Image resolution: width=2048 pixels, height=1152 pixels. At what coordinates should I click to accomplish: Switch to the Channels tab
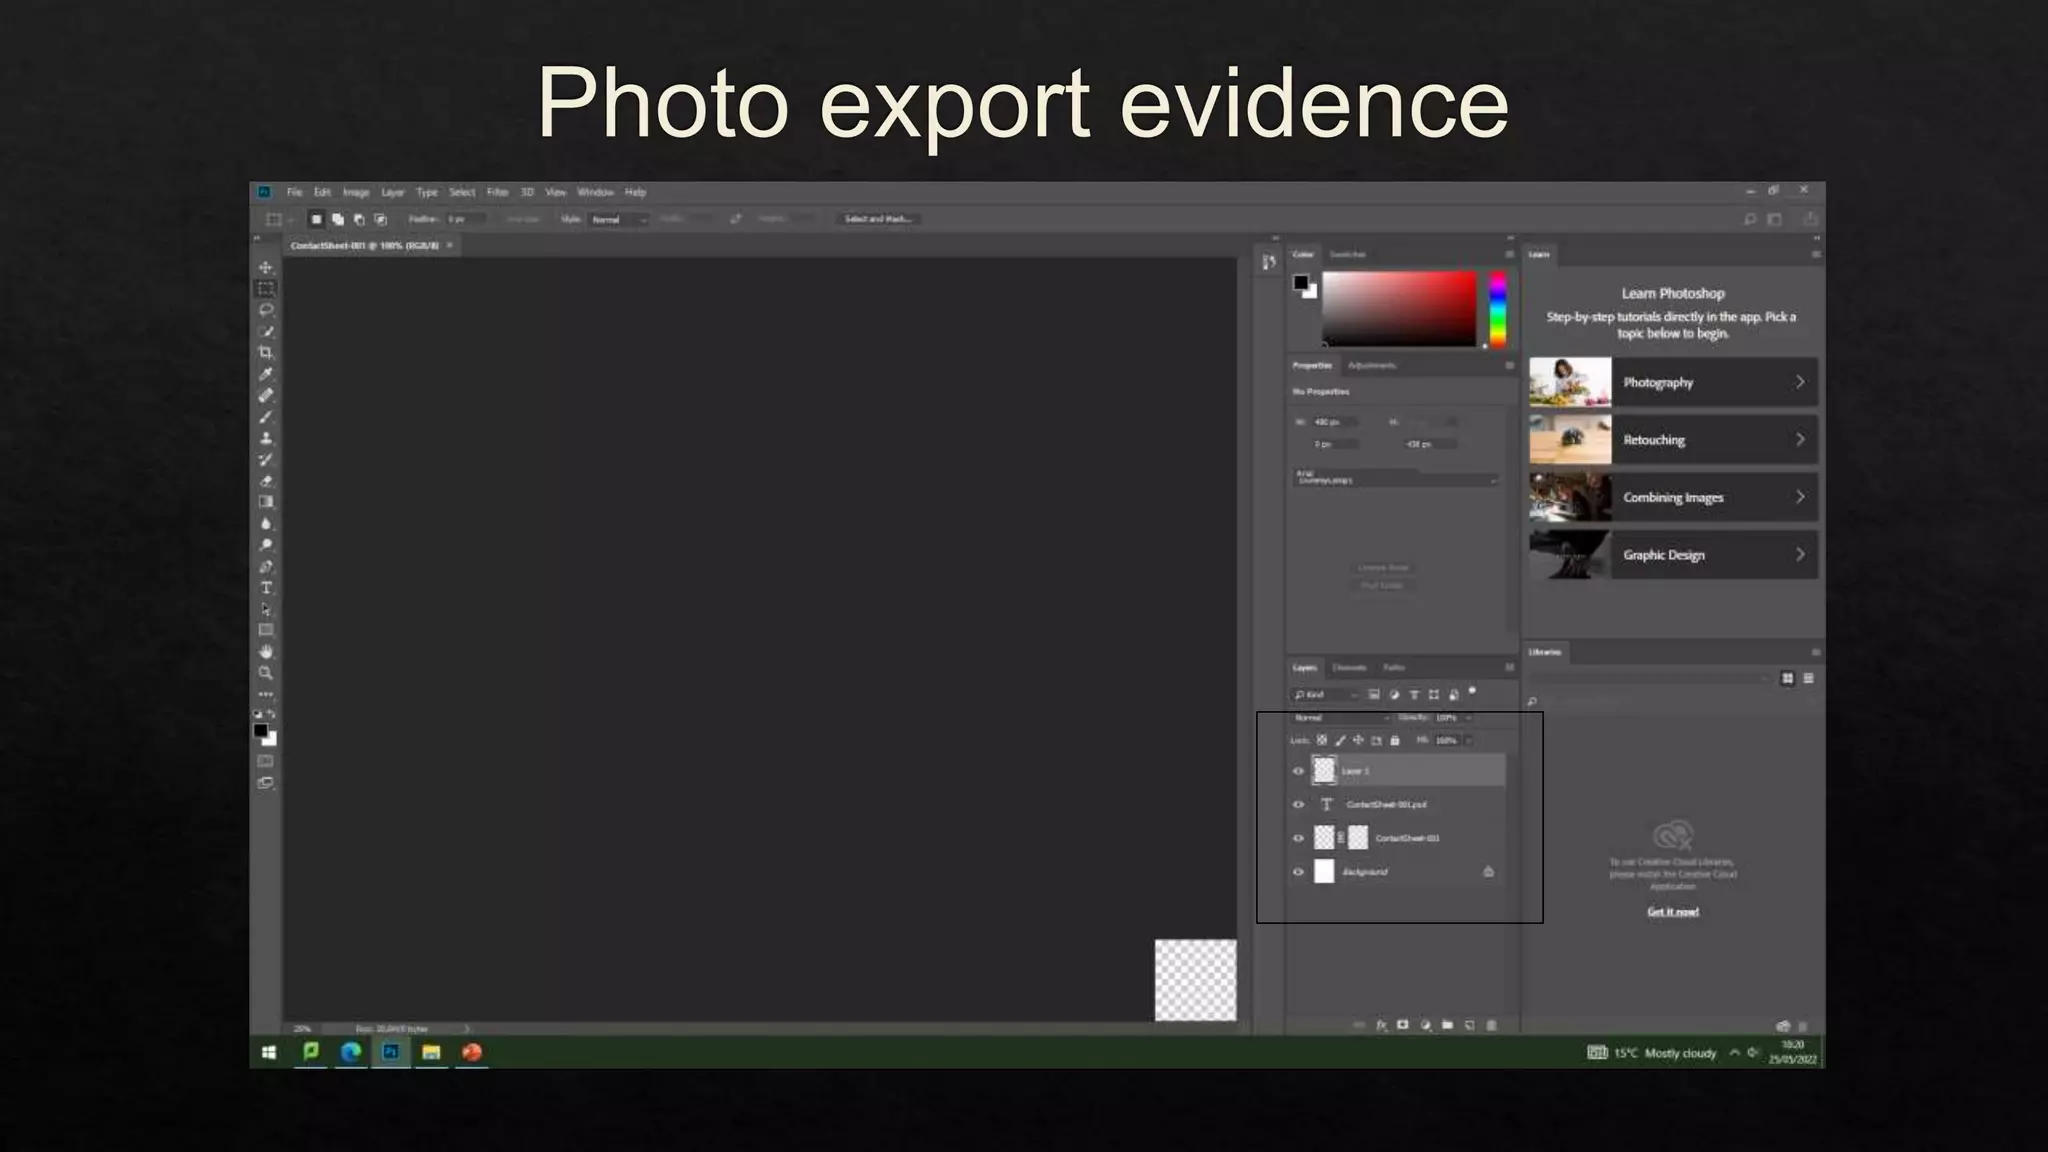click(1349, 667)
